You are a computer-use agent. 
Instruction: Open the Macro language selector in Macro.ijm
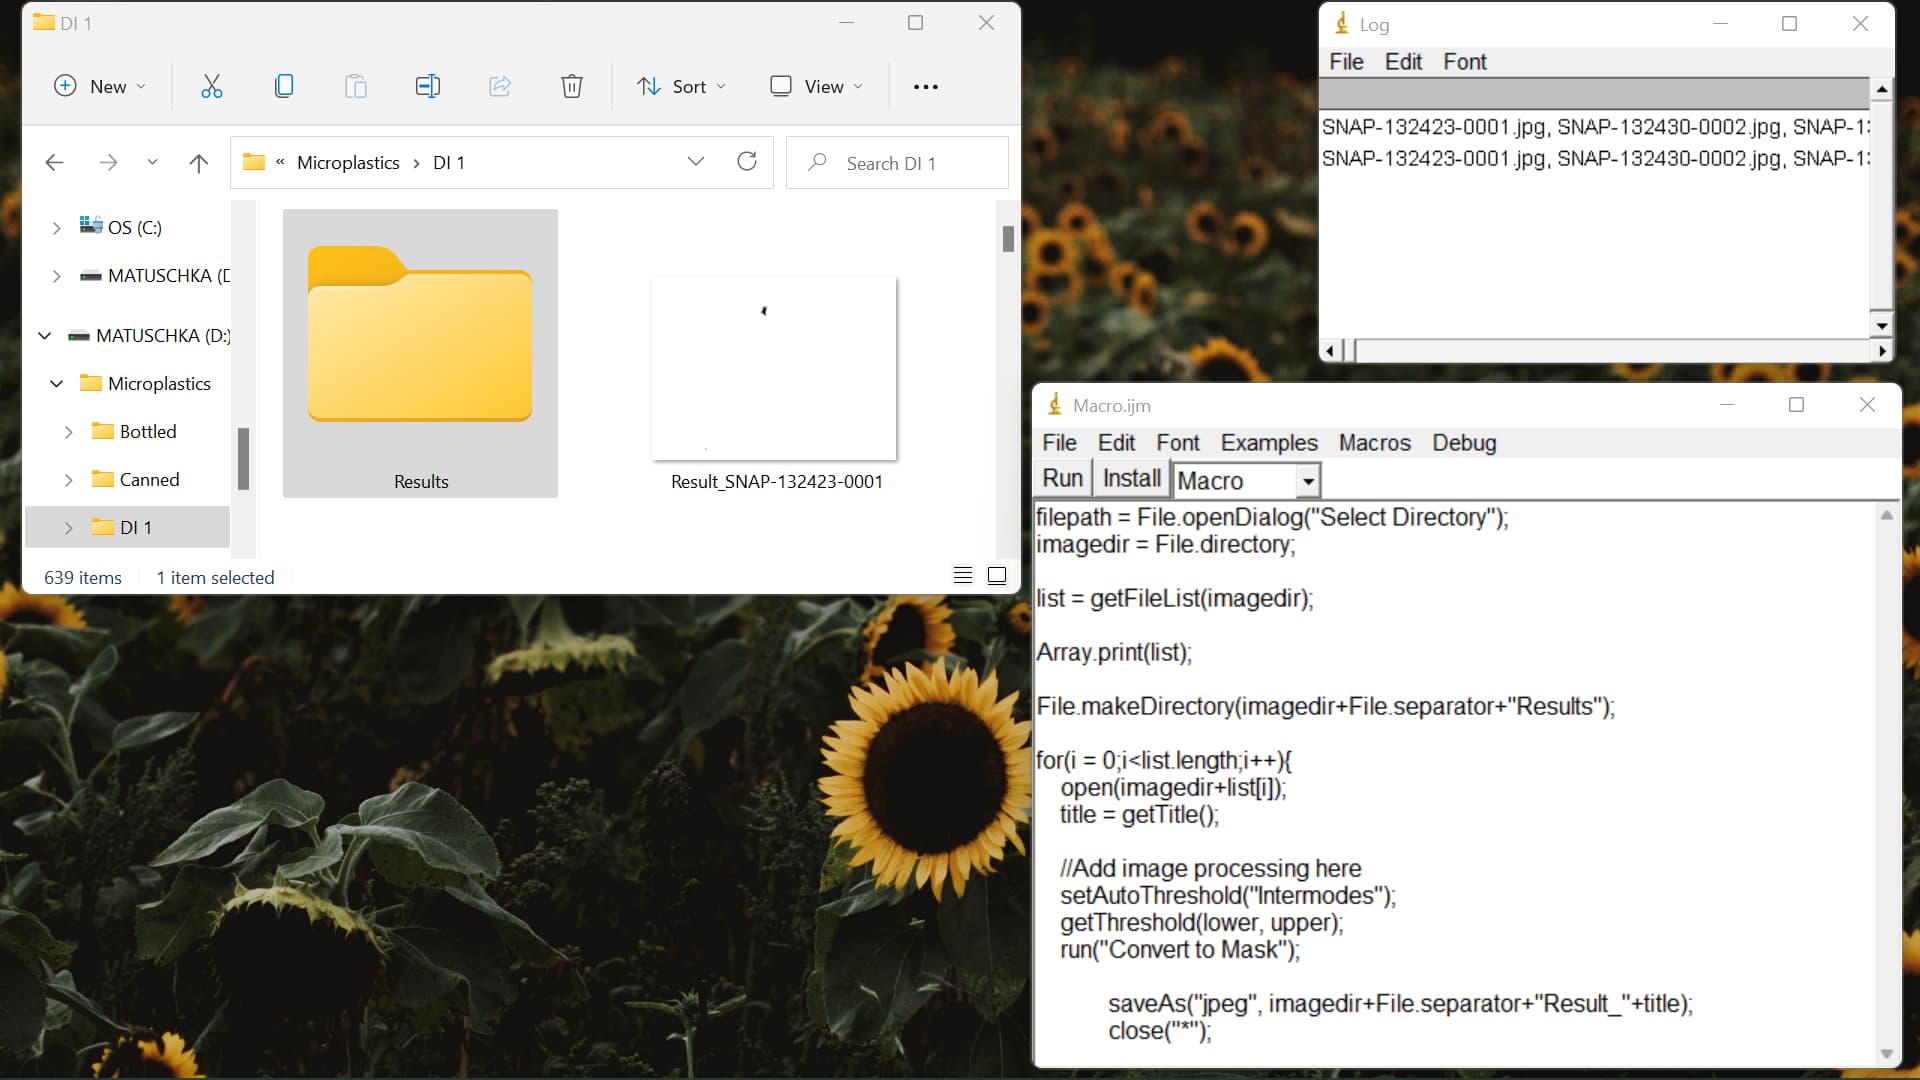click(x=1245, y=480)
